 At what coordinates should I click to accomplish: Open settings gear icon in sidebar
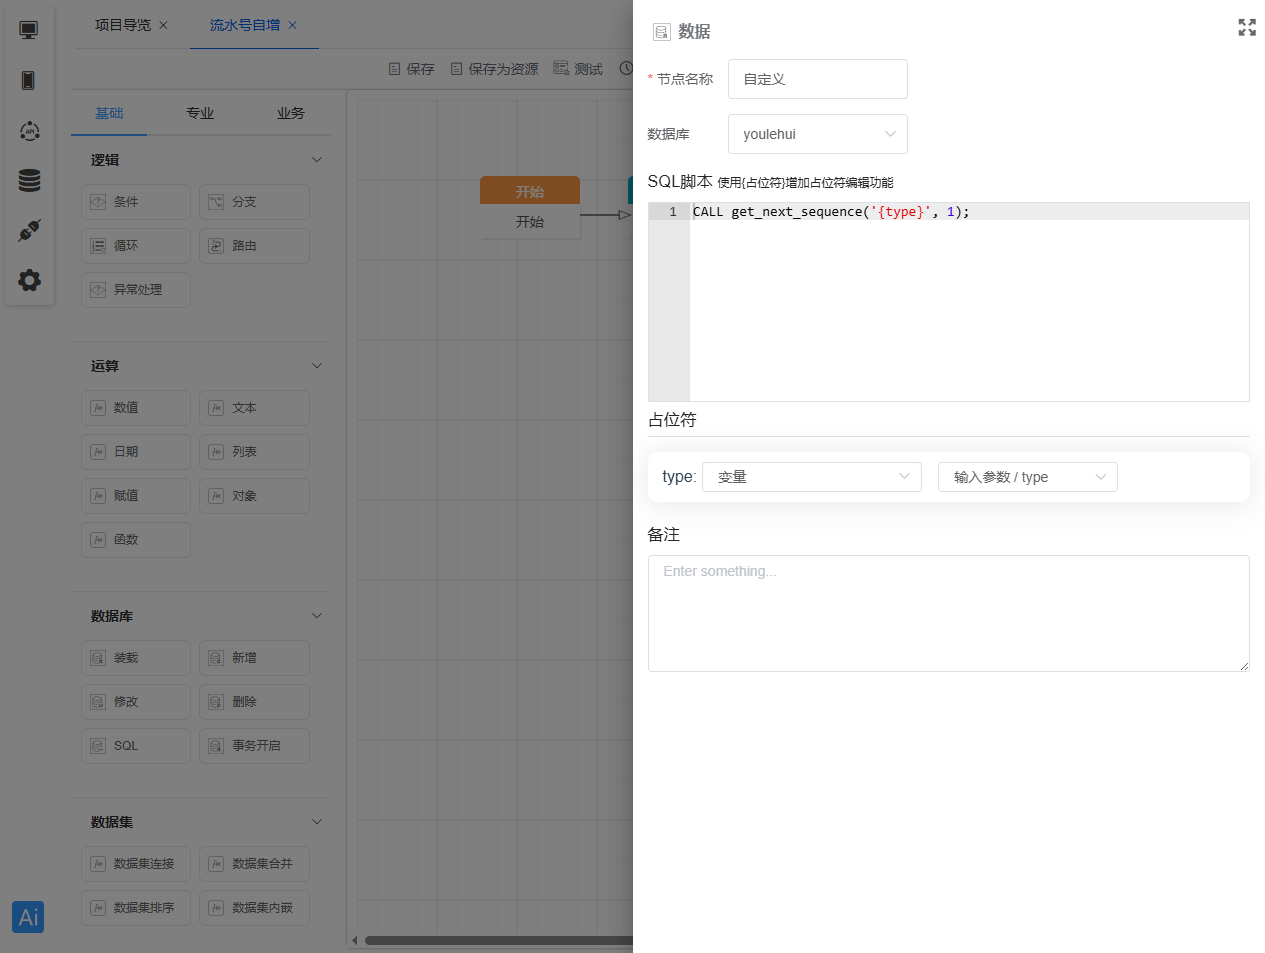[x=29, y=280]
